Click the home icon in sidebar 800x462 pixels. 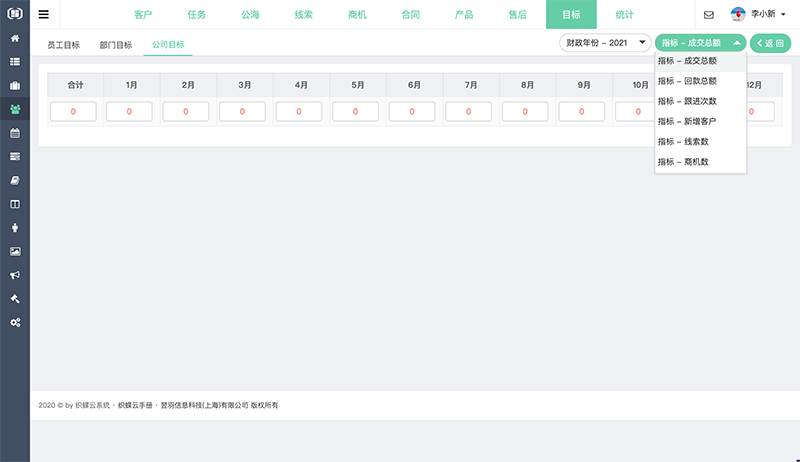15,38
